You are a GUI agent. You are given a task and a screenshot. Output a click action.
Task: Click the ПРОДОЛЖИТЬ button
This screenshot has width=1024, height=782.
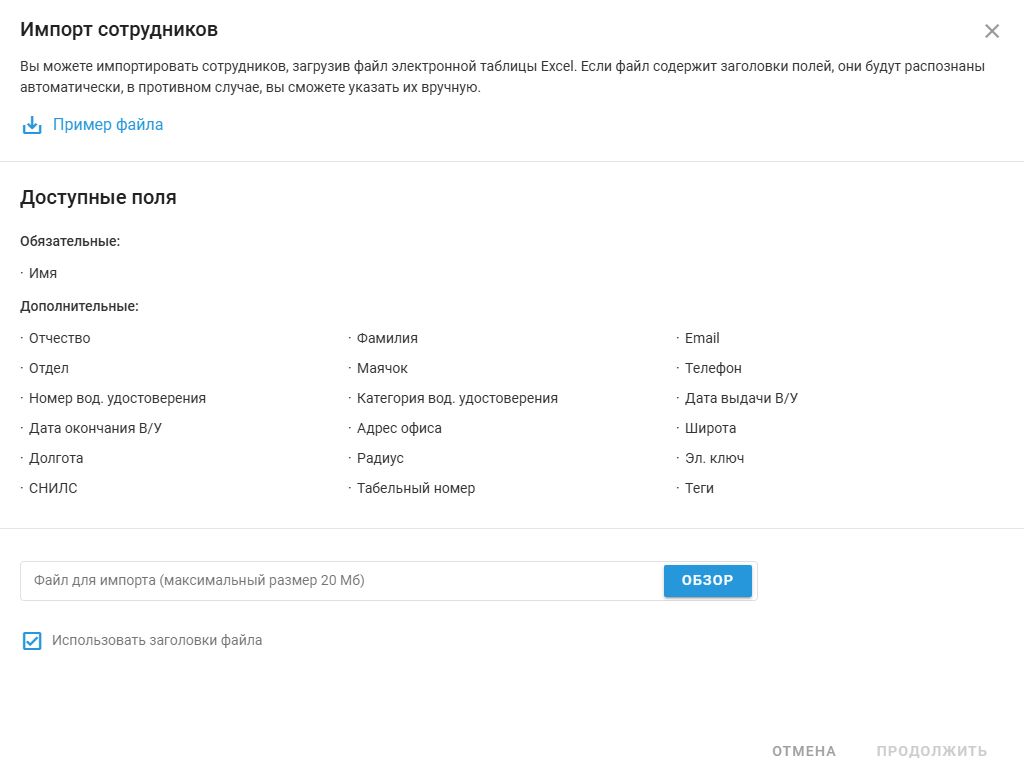click(x=932, y=751)
